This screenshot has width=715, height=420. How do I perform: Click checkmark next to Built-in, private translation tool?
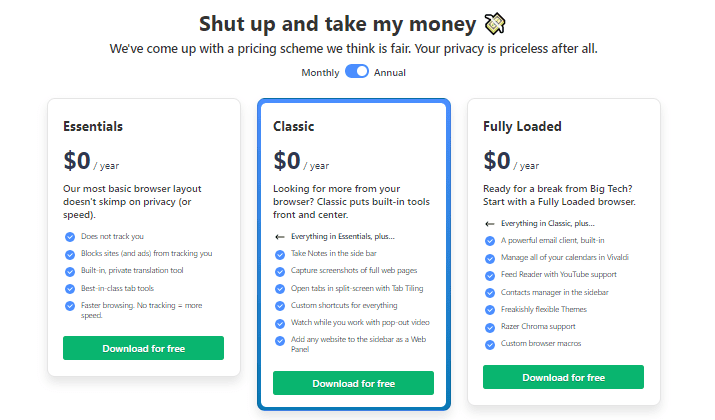pyautogui.click(x=70, y=271)
